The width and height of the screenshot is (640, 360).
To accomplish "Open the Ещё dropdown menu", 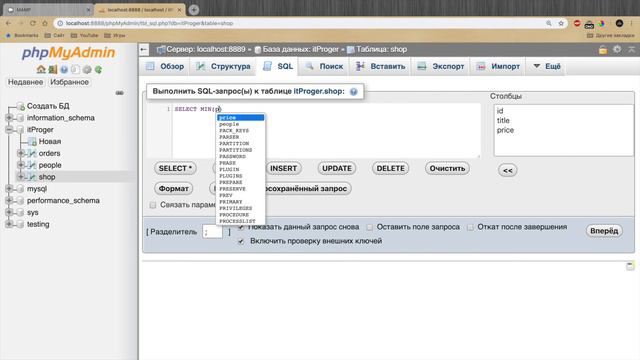I will 547,67.
